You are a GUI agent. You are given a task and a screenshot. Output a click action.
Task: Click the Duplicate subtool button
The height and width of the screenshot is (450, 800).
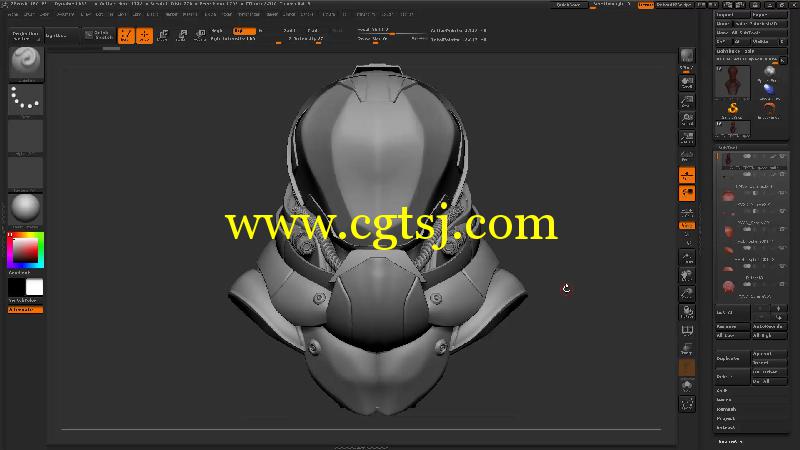(x=733, y=359)
